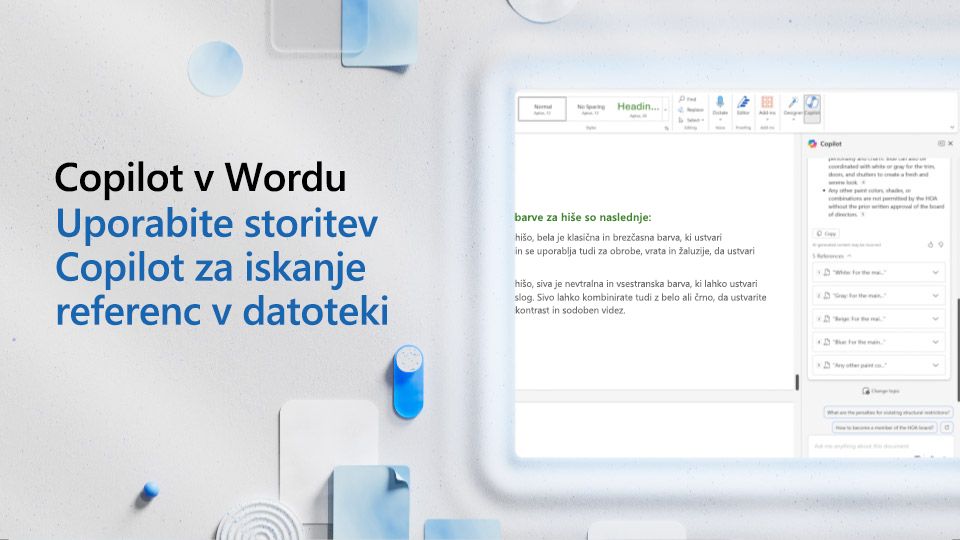Click heading "barve za hiše so naslednje:"

[x=583, y=217]
